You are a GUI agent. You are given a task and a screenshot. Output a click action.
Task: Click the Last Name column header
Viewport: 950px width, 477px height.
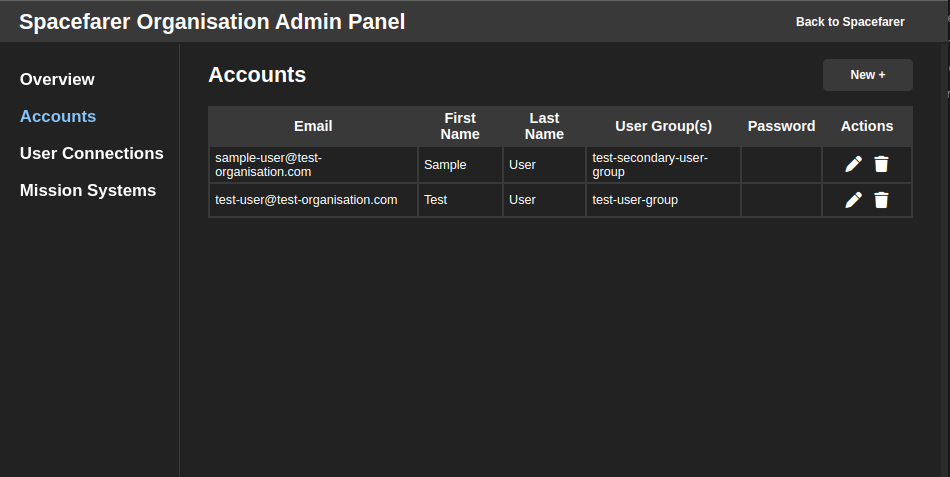pyautogui.click(x=544, y=126)
